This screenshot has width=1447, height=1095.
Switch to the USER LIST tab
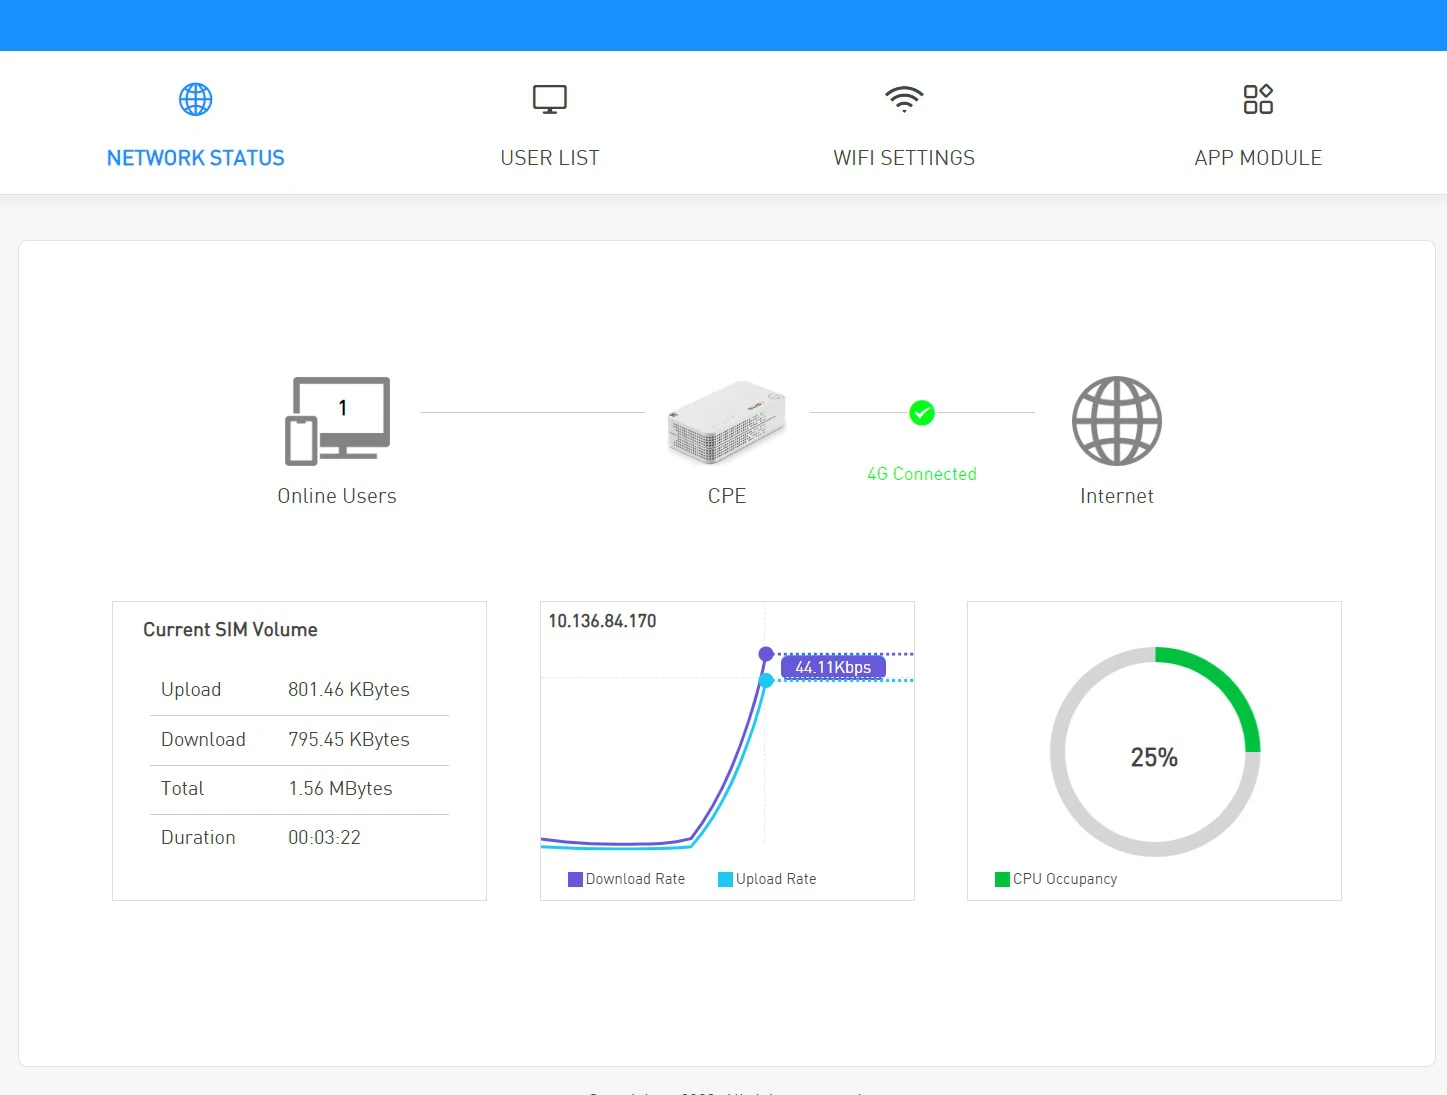(549, 158)
